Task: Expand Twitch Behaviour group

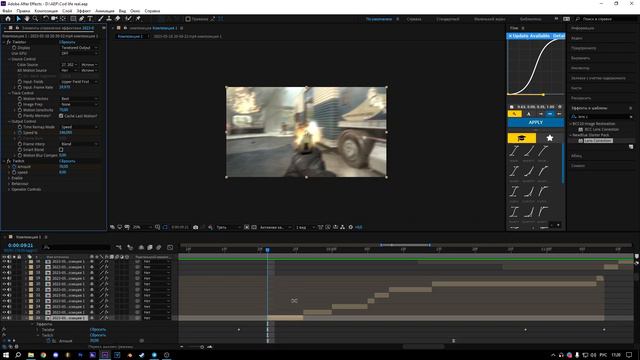Action: [9, 184]
